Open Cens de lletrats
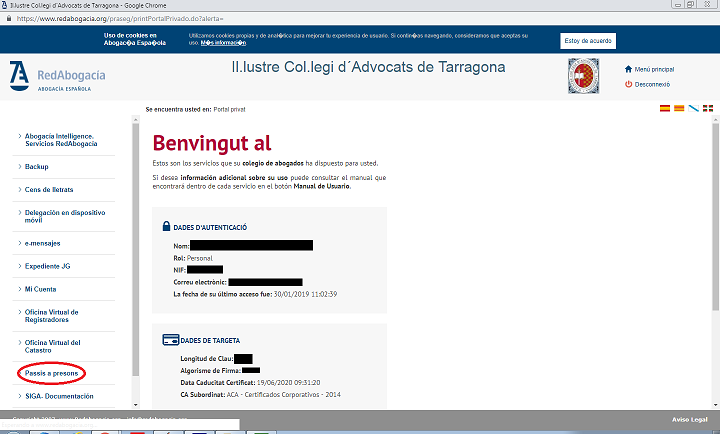 point(49,190)
